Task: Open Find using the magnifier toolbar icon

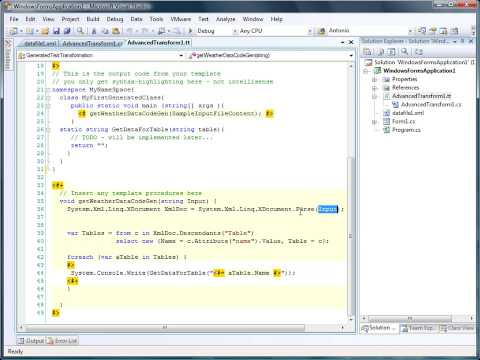Action: point(80,31)
